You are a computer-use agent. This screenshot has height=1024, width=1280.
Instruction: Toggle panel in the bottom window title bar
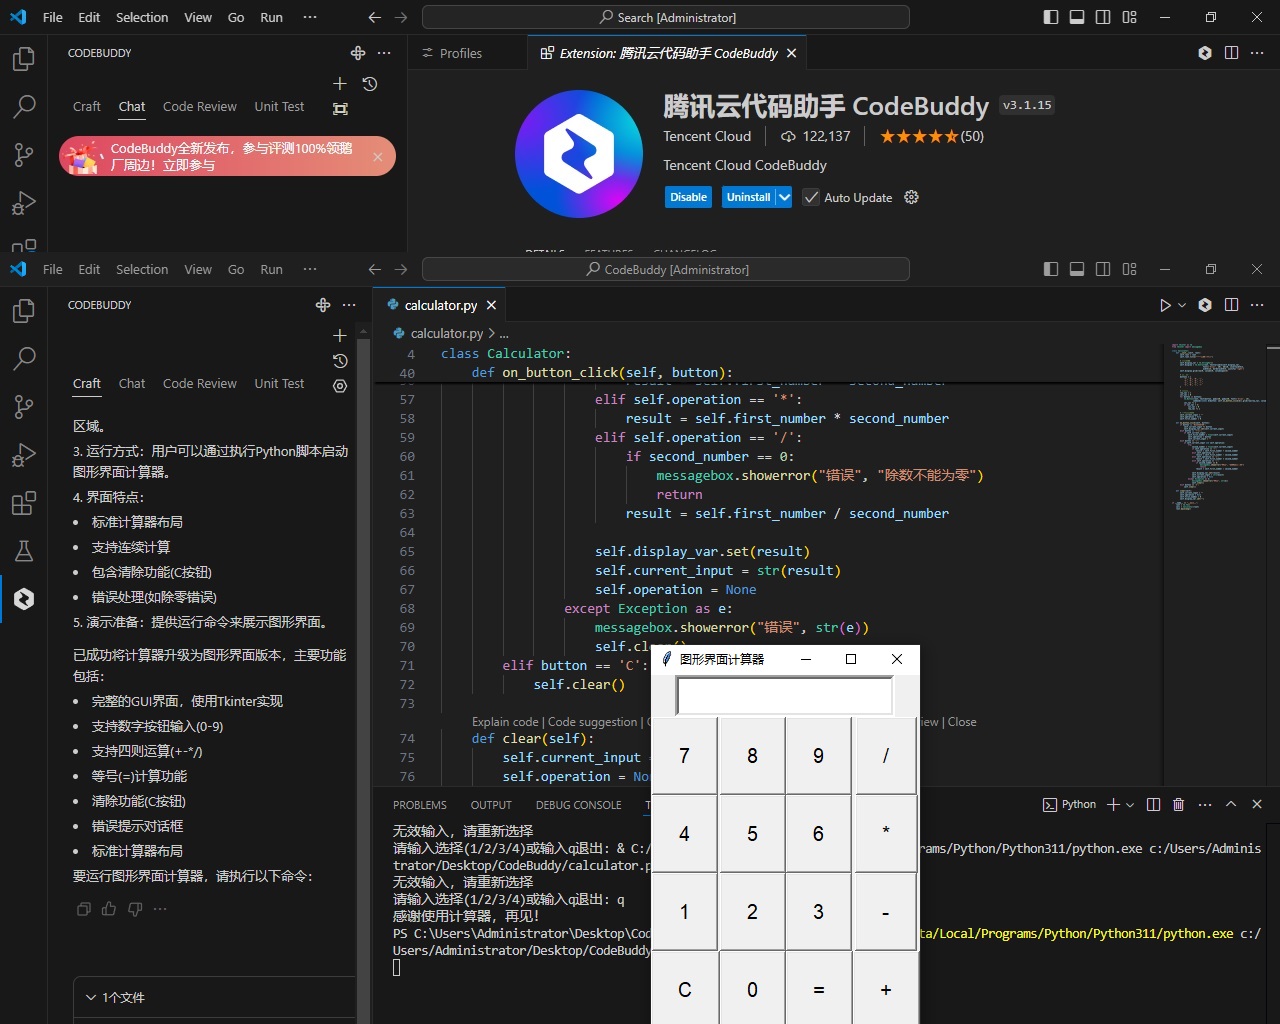(1077, 269)
